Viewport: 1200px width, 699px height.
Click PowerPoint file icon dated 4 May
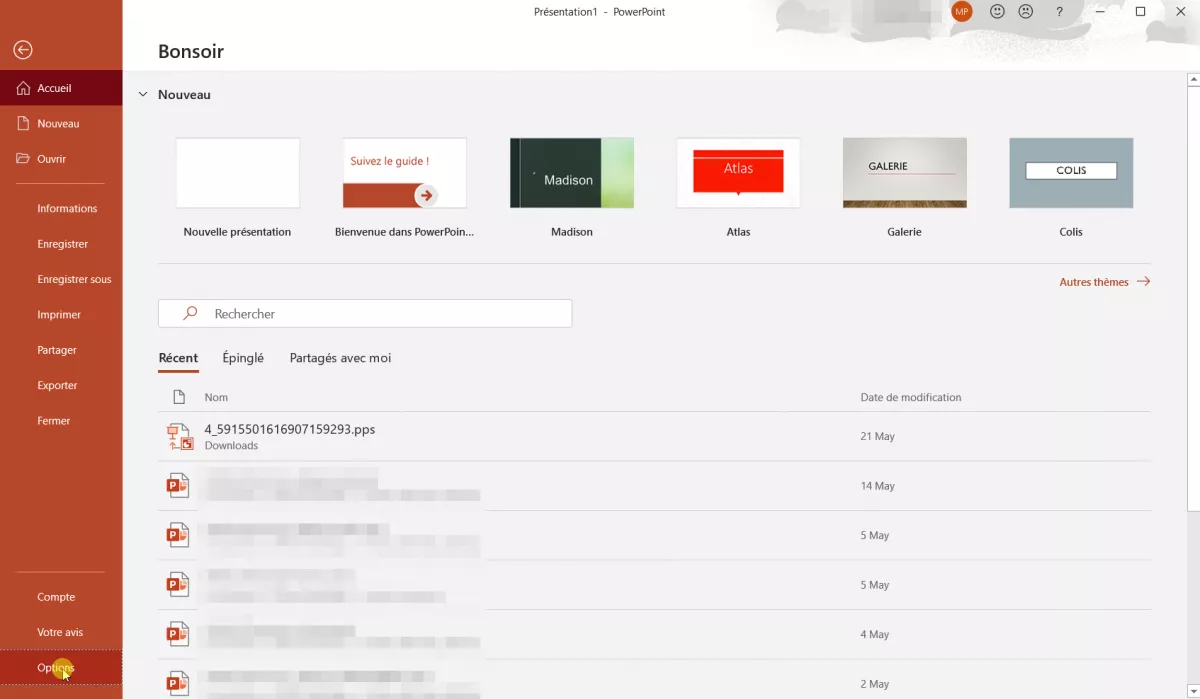point(178,634)
